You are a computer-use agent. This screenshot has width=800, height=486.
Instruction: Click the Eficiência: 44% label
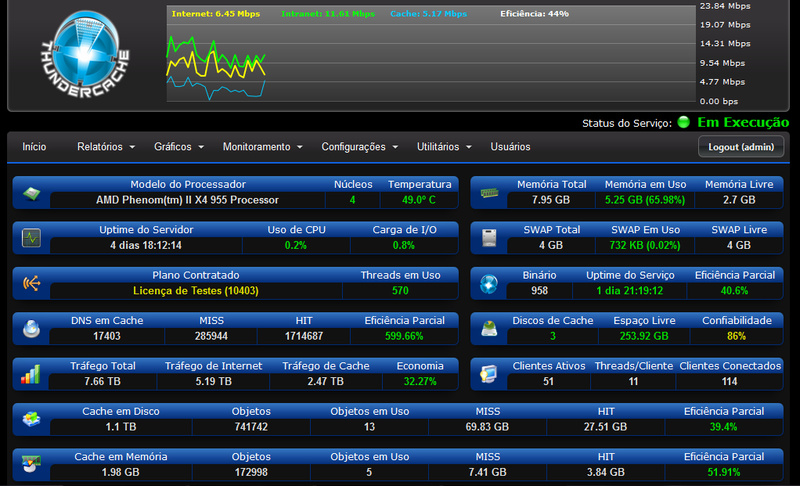(534, 14)
